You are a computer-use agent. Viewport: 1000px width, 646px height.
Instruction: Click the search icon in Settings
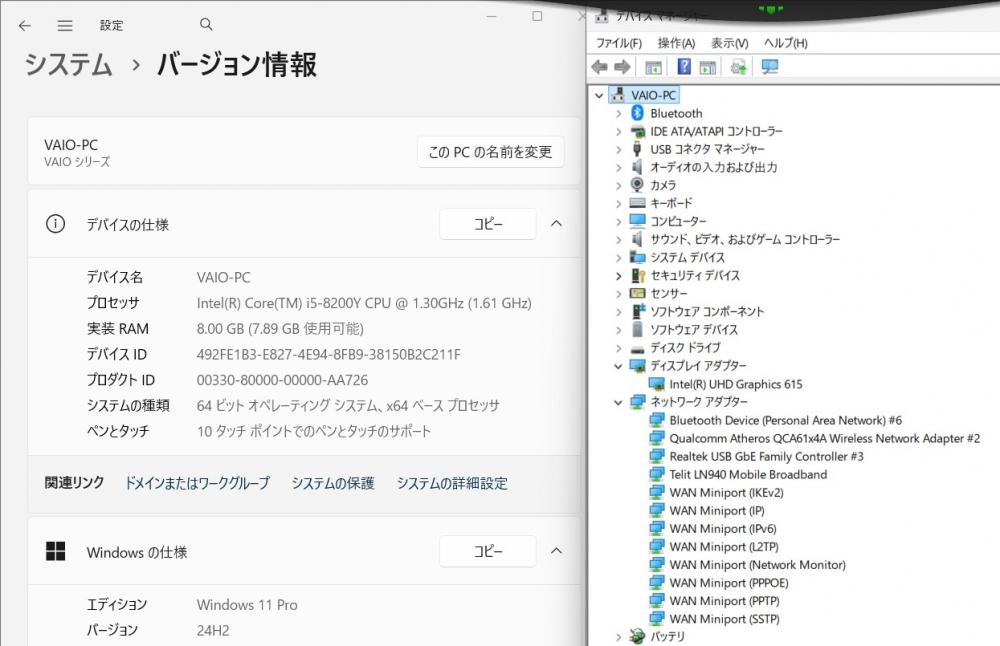pos(206,25)
